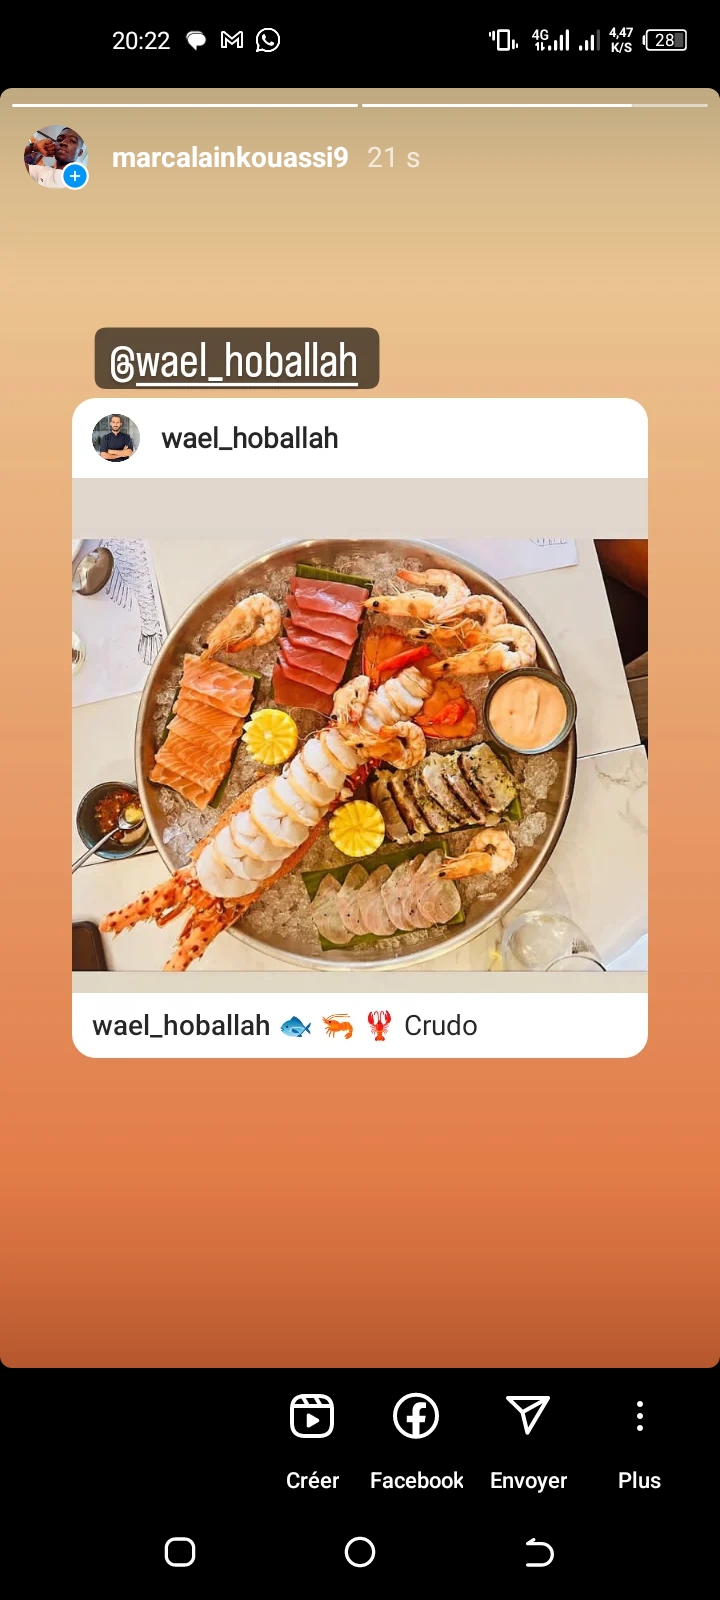
Task: Tap the Envoyer paper plane icon
Action: [x=528, y=1415]
